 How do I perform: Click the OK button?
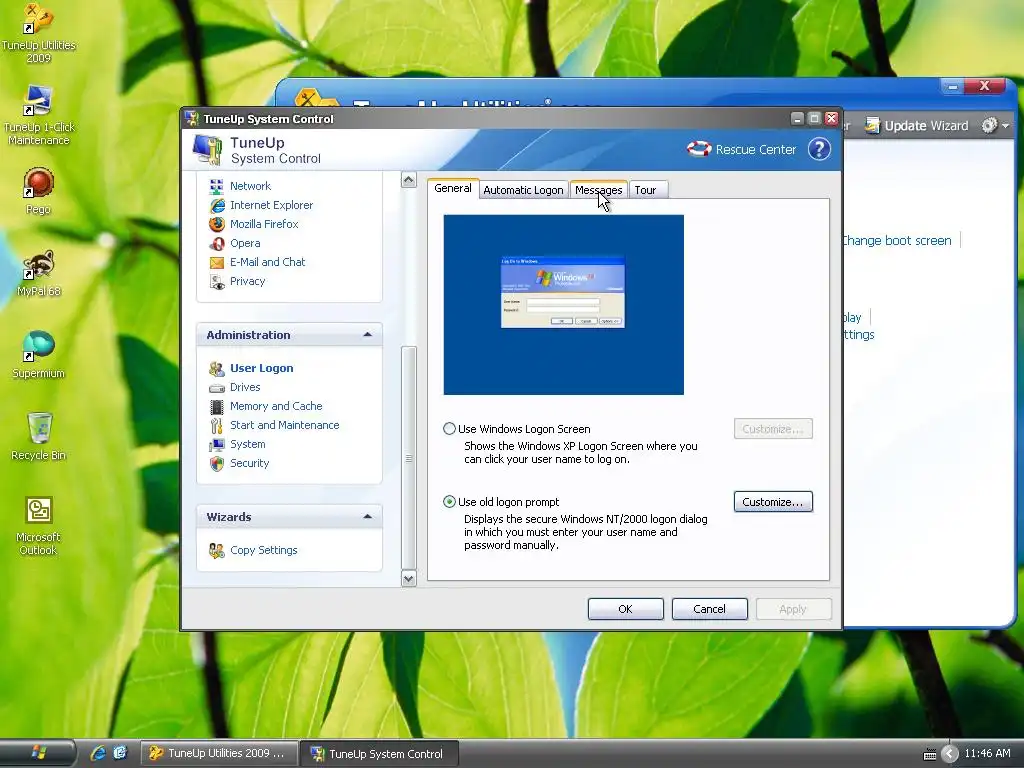(626, 609)
